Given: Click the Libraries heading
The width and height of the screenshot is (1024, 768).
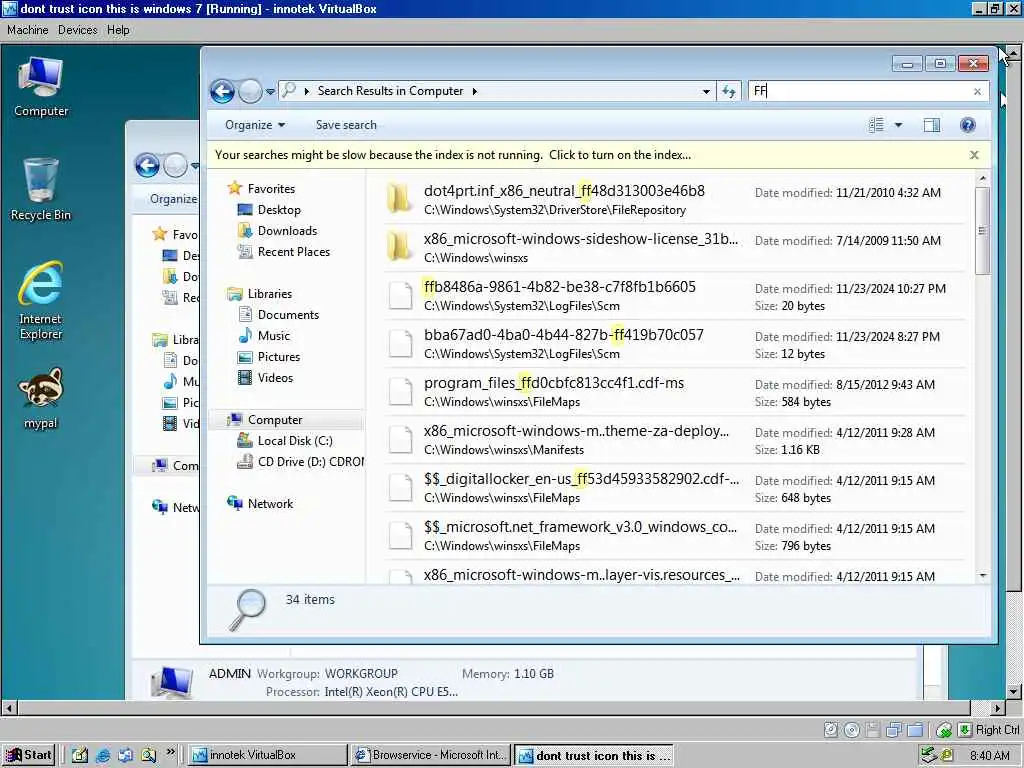Looking at the screenshot, I should 269,294.
